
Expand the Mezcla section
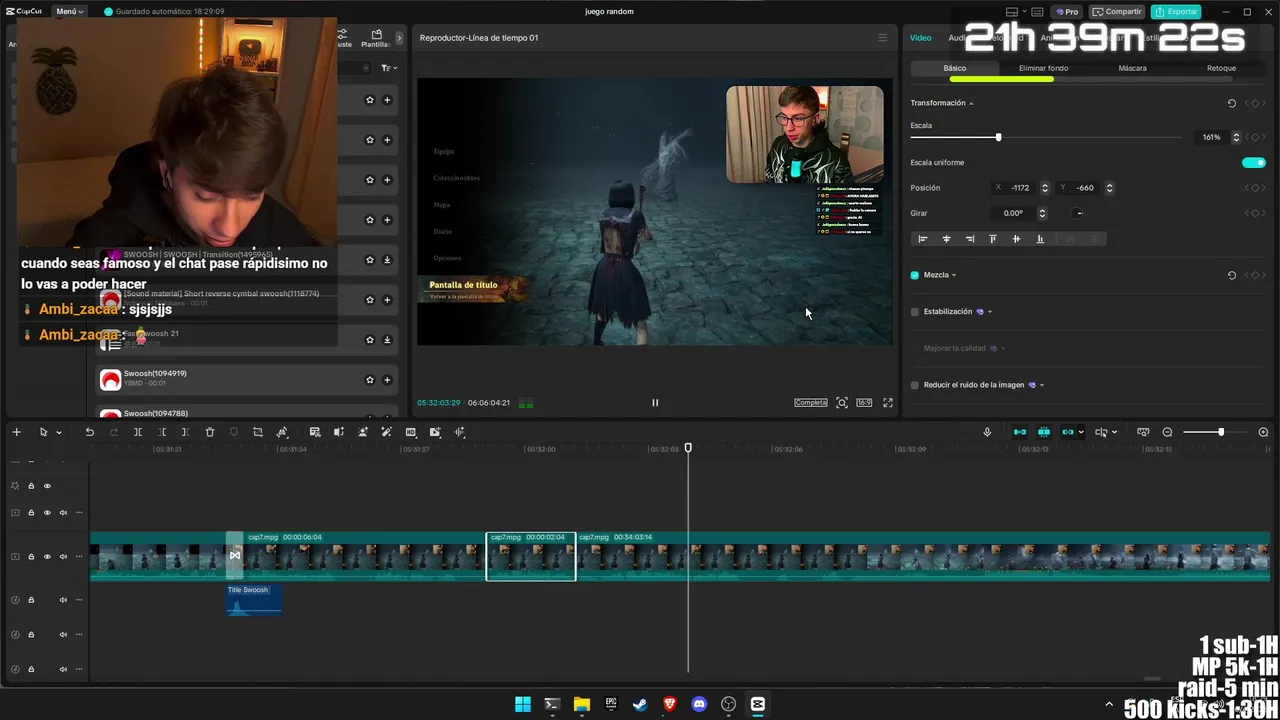[x=954, y=275]
